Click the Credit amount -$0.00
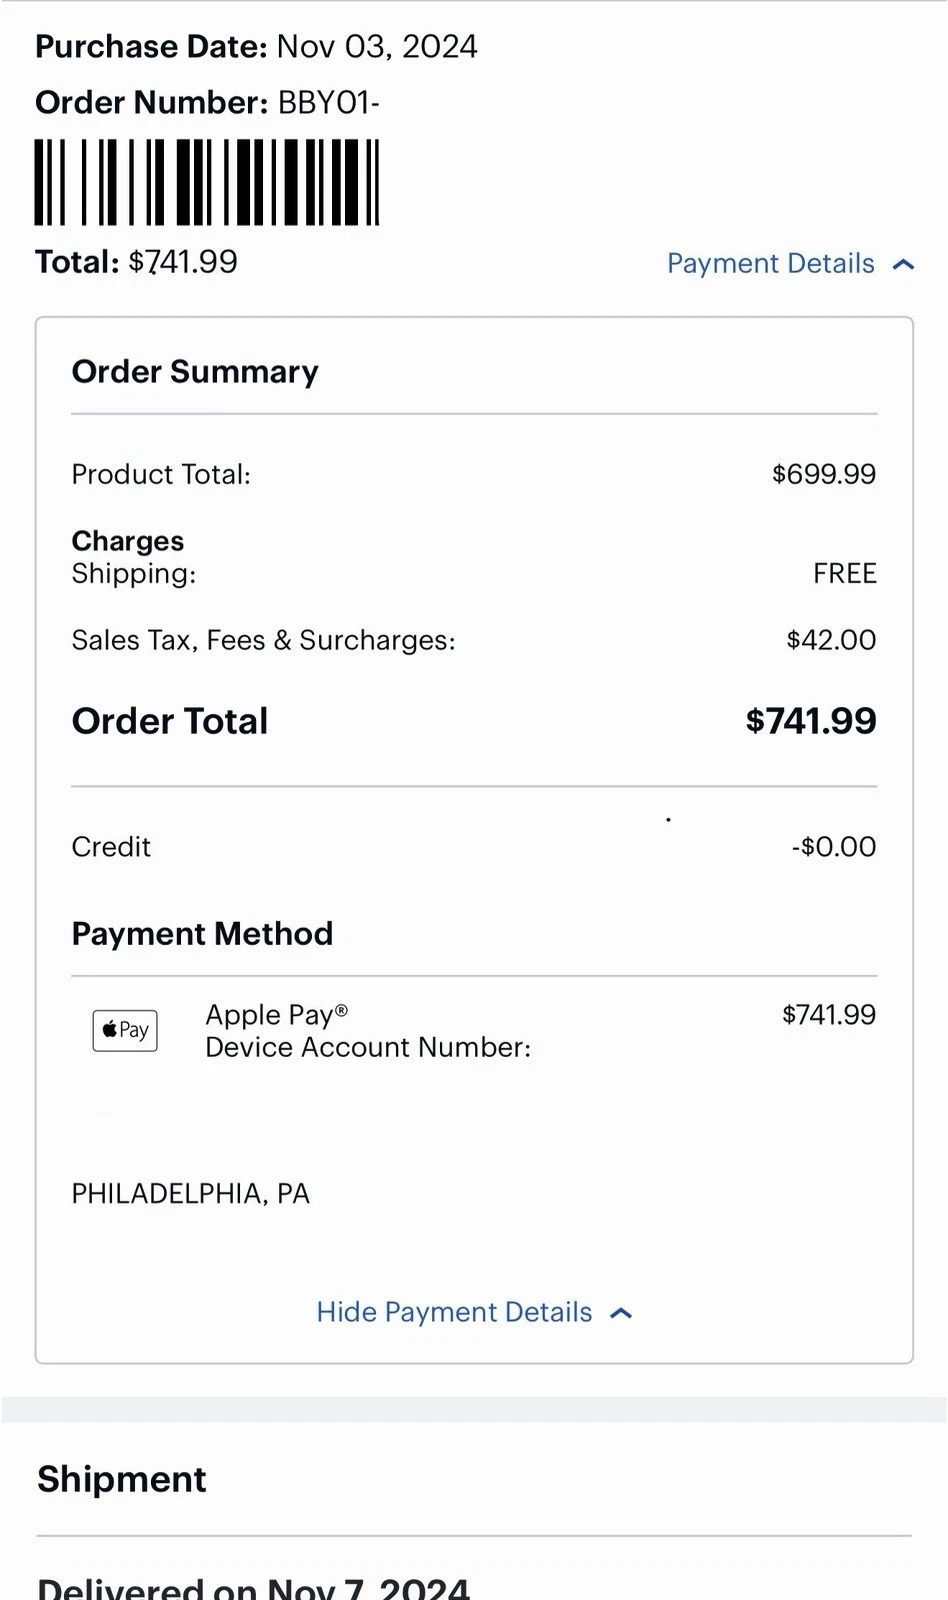This screenshot has width=948, height=1600. [833, 847]
